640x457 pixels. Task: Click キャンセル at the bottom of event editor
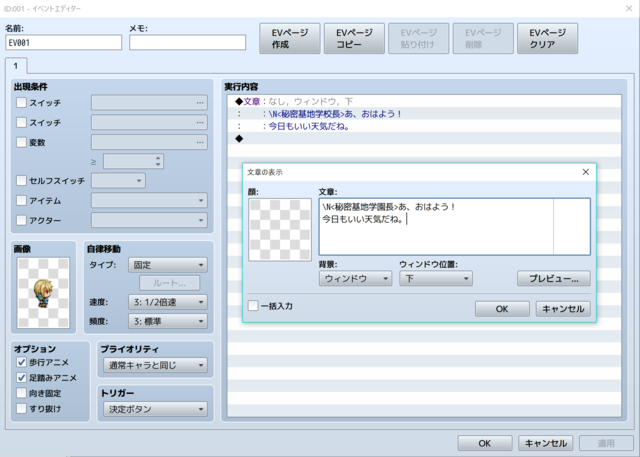pyautogui.click(x=546, y=443)
